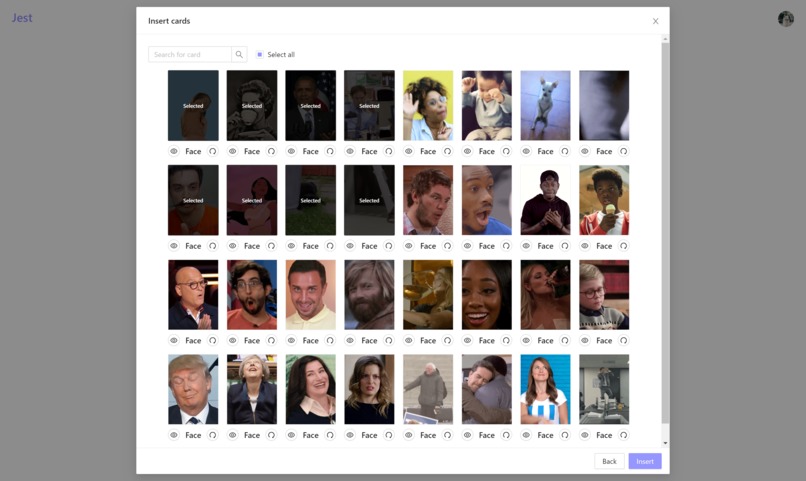Select the smiling man in yellow polo card
This screenshot has width=806, height=481.
[310, 294]
